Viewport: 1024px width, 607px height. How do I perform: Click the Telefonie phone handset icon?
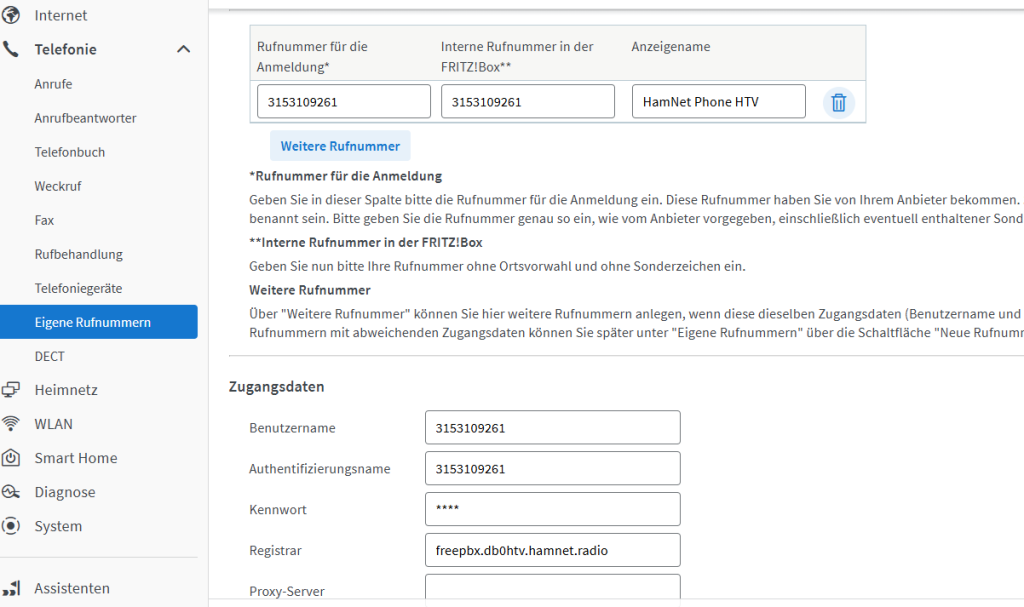12,49
